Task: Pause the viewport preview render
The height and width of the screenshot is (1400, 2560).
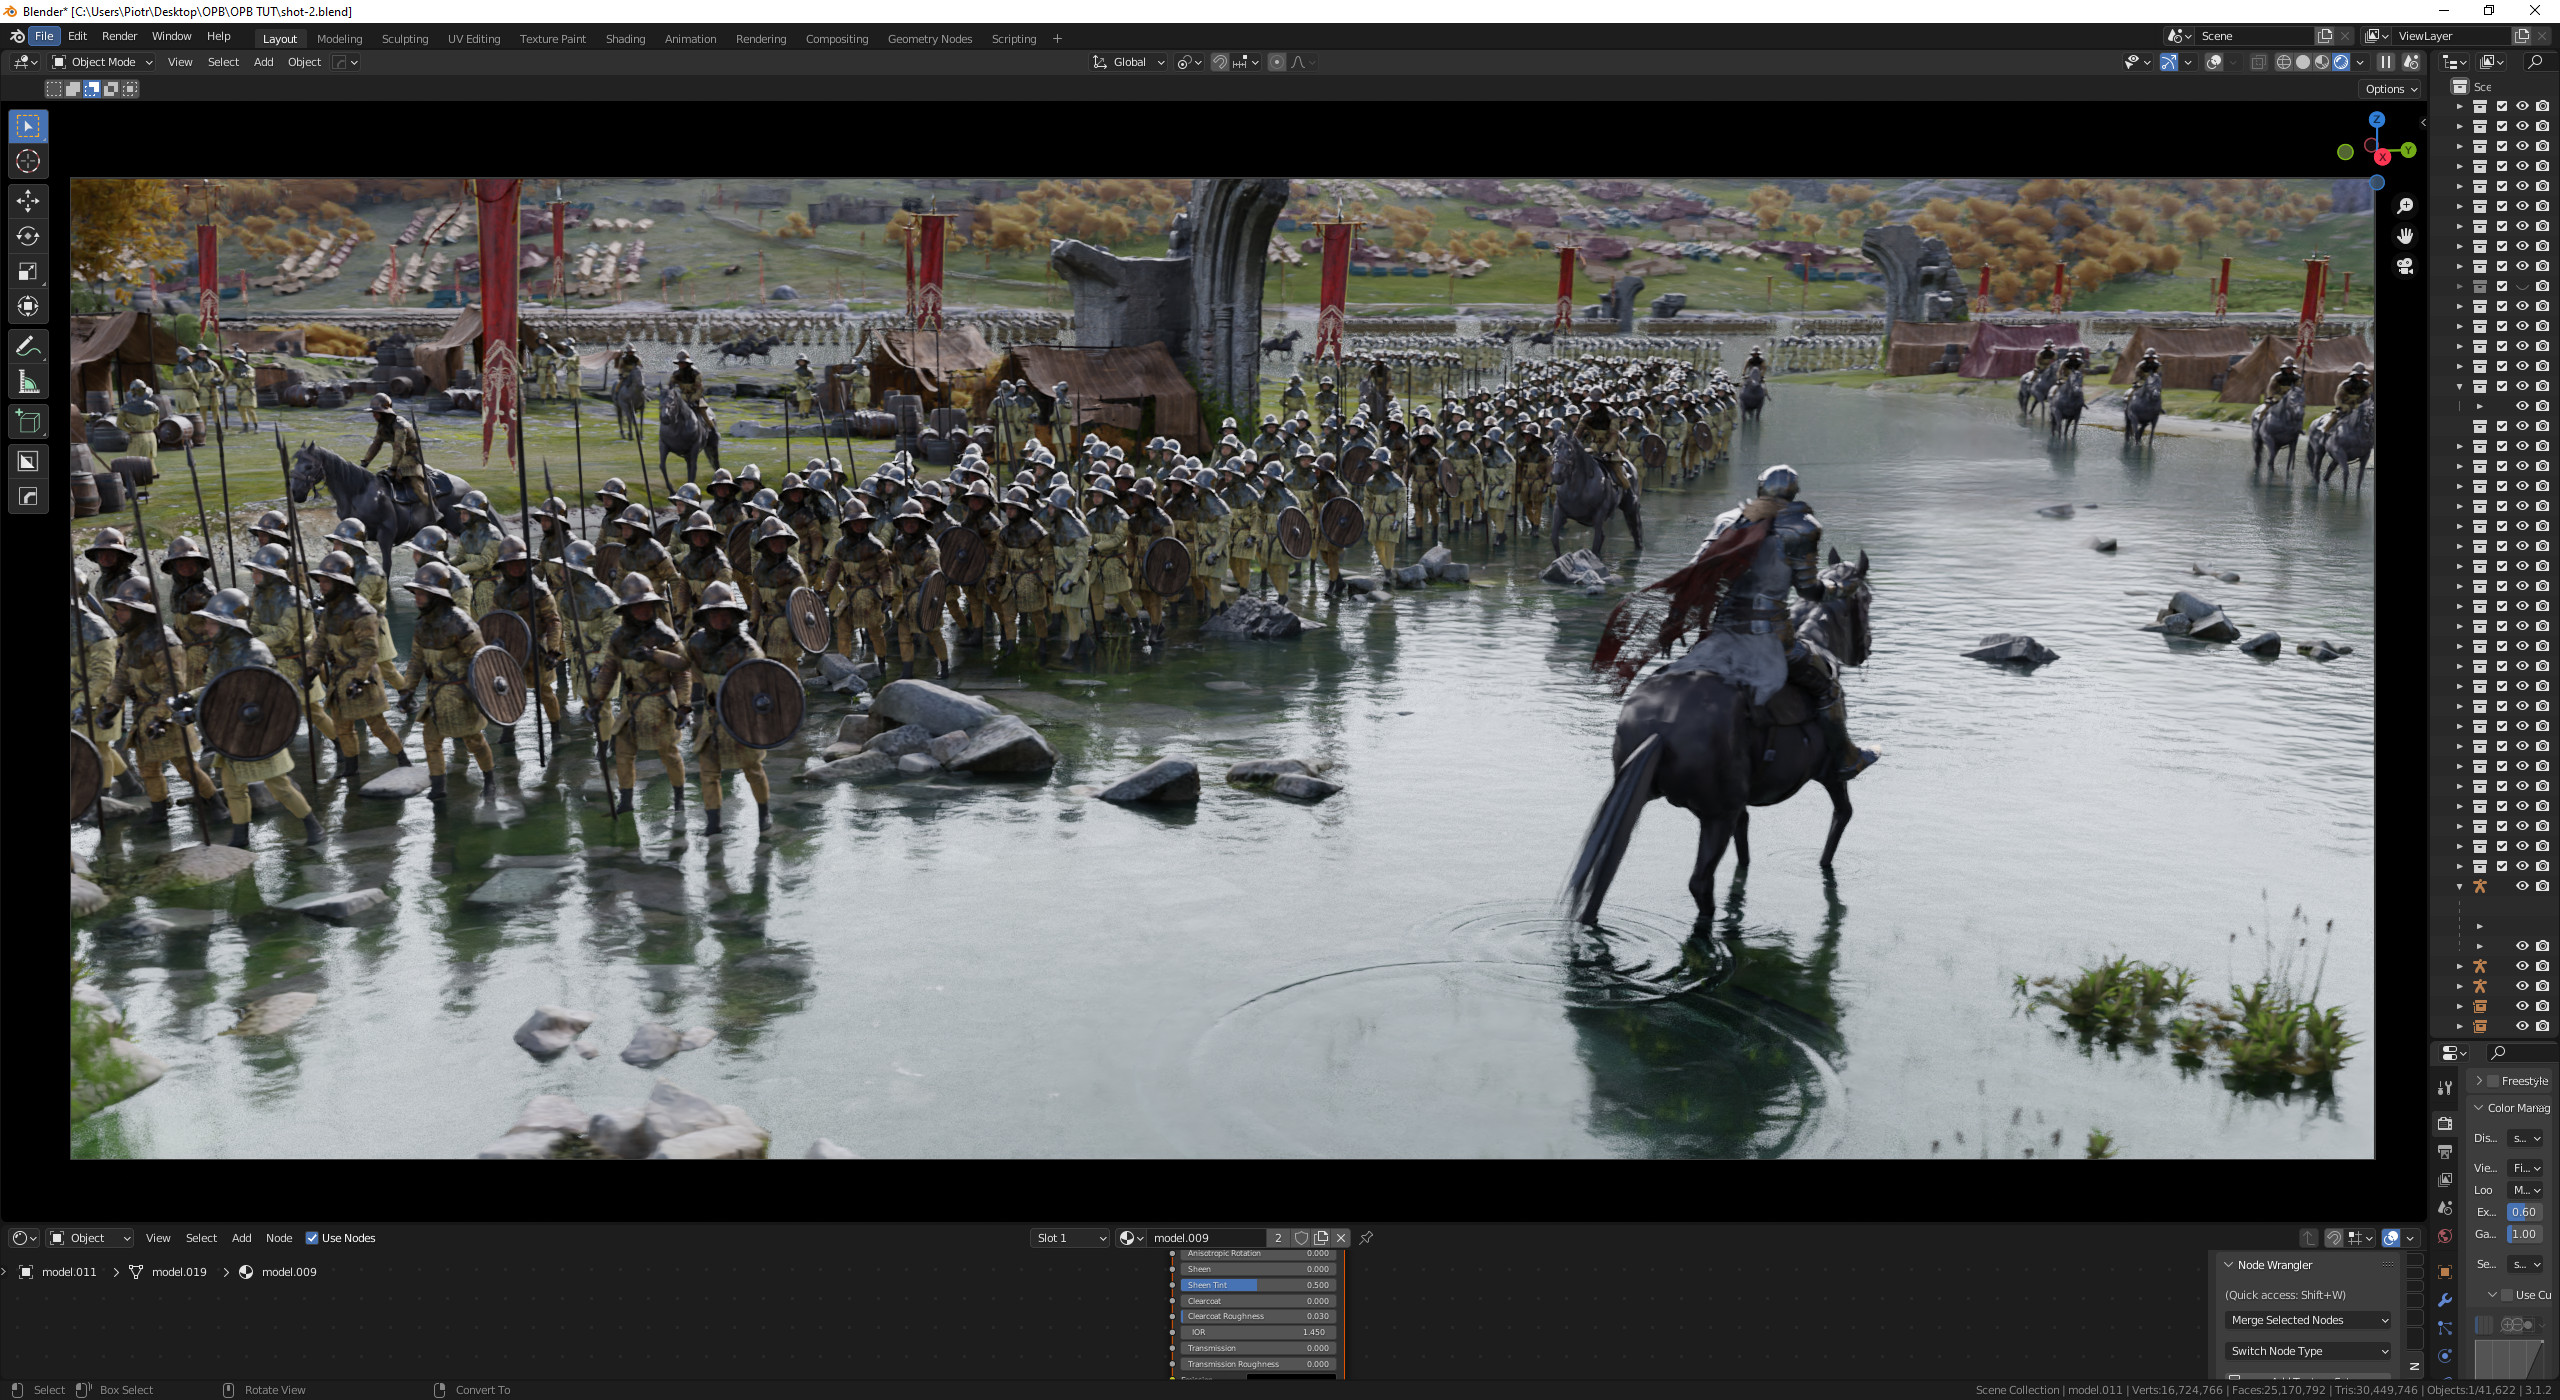Action: coord(2386,62)
